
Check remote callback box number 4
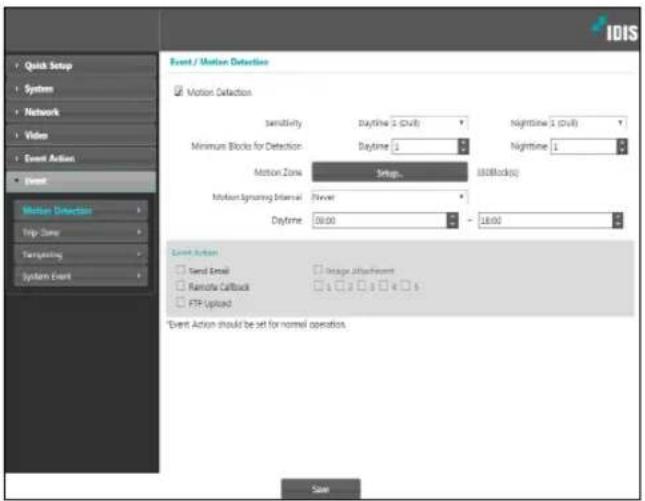click(x=383, y=285)
